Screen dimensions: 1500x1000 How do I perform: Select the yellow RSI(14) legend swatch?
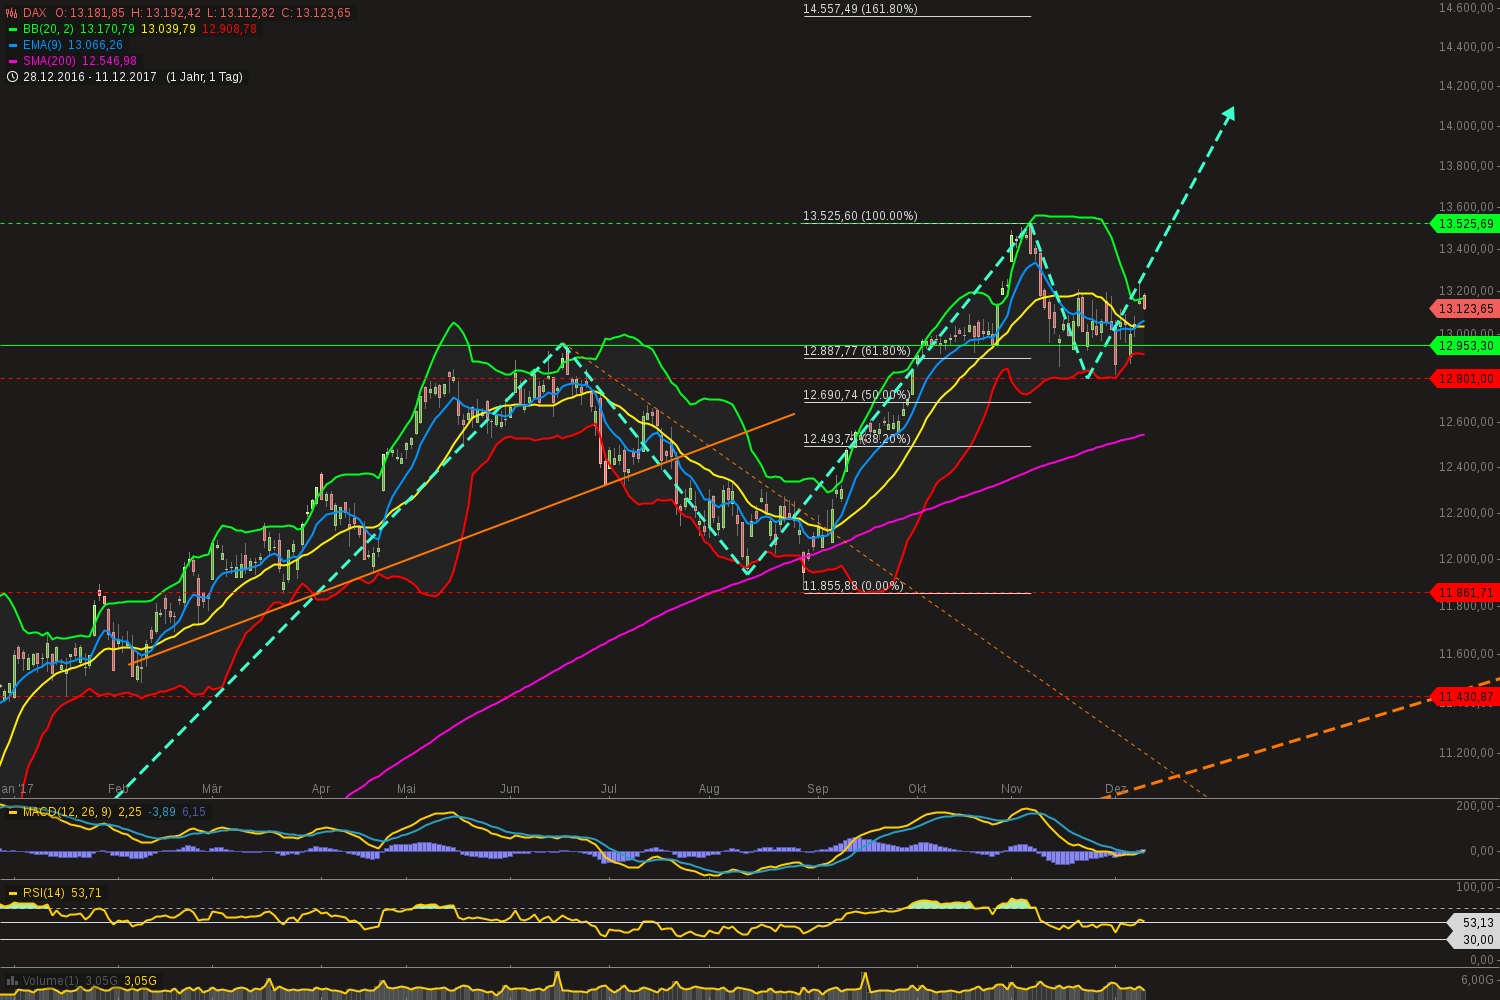pyautogui.click(x=13, y=893)
